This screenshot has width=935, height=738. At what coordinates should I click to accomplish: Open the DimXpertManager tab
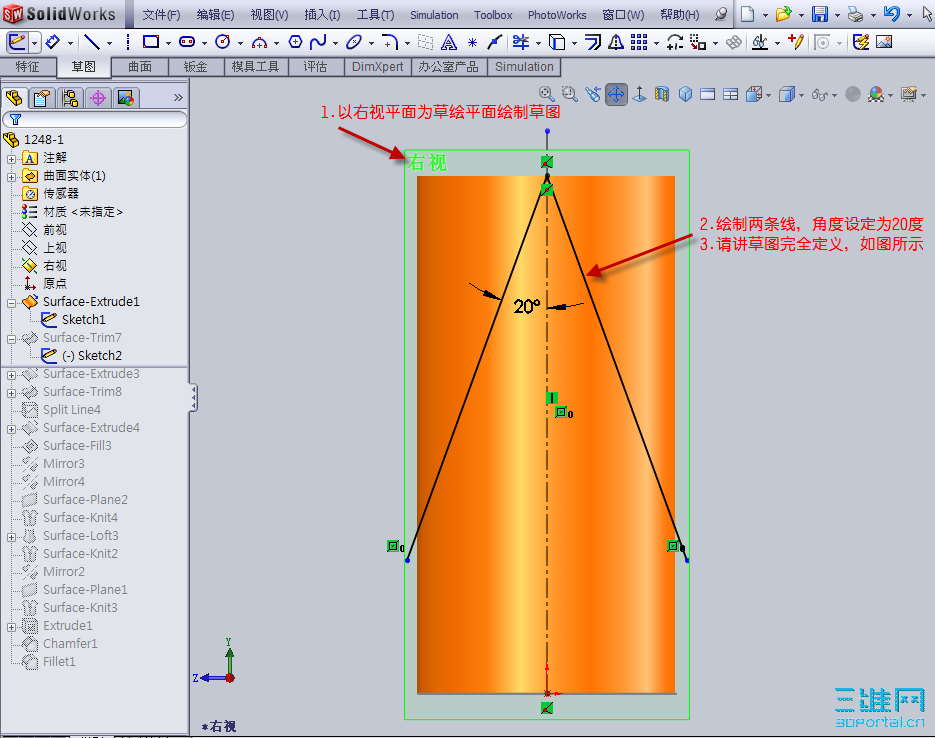click(98, 98)
